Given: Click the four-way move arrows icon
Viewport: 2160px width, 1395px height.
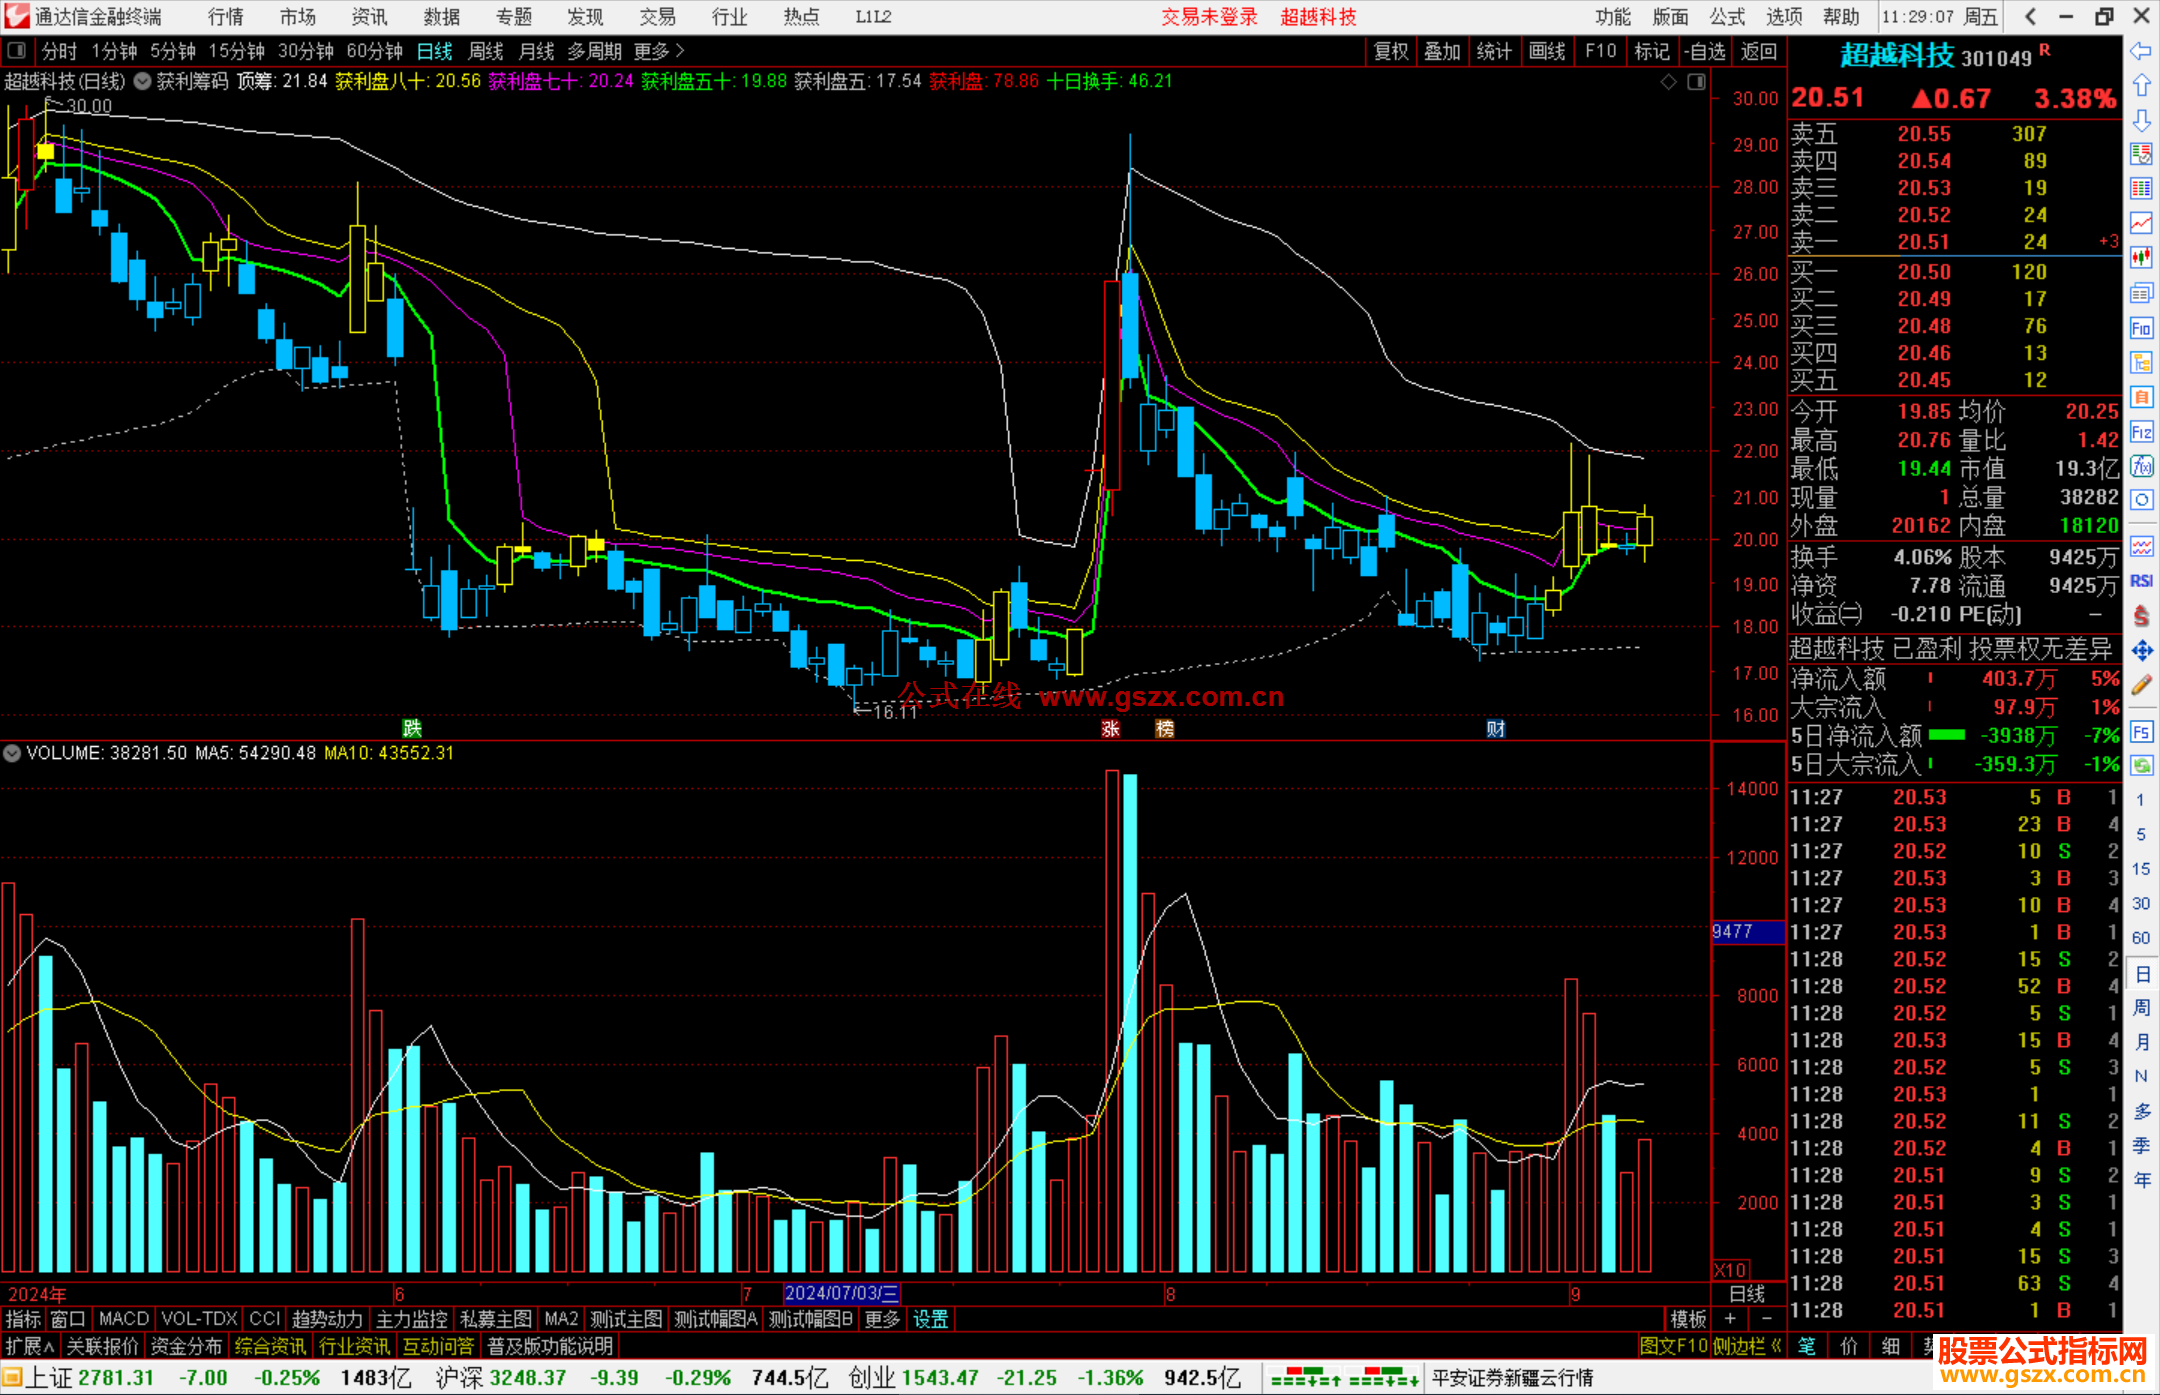Looking at the screenshot, I should (x=2141, y=651).
